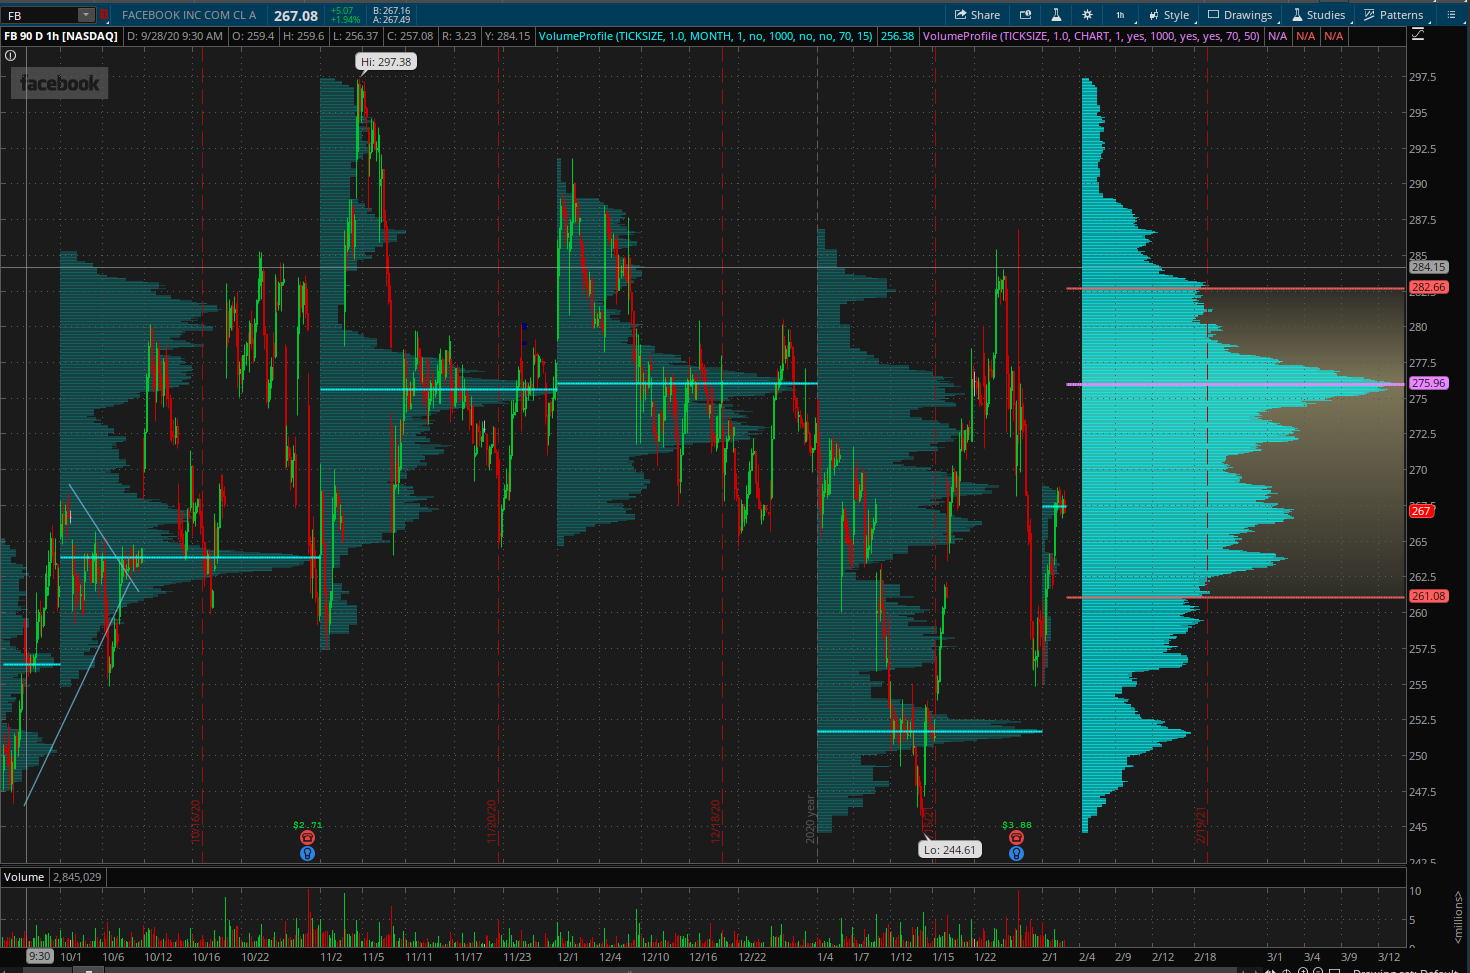Click the Share button
Viewport: 1470px width, 973px height.
977,15
